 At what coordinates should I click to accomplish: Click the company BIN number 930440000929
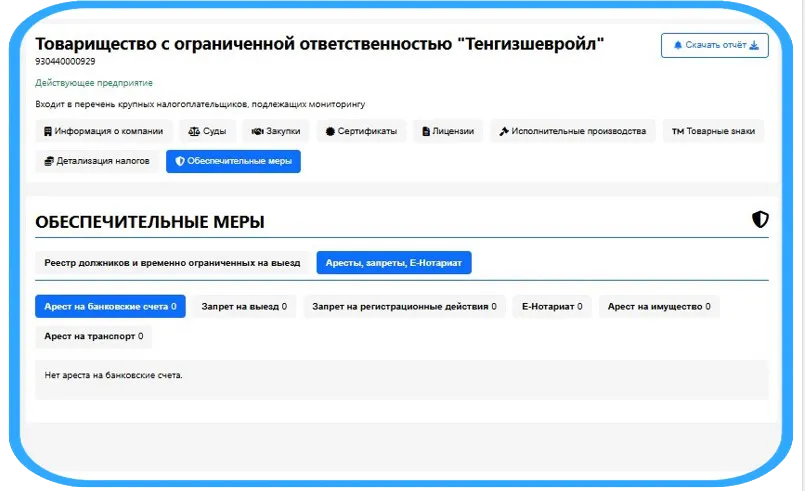[66, 62]
